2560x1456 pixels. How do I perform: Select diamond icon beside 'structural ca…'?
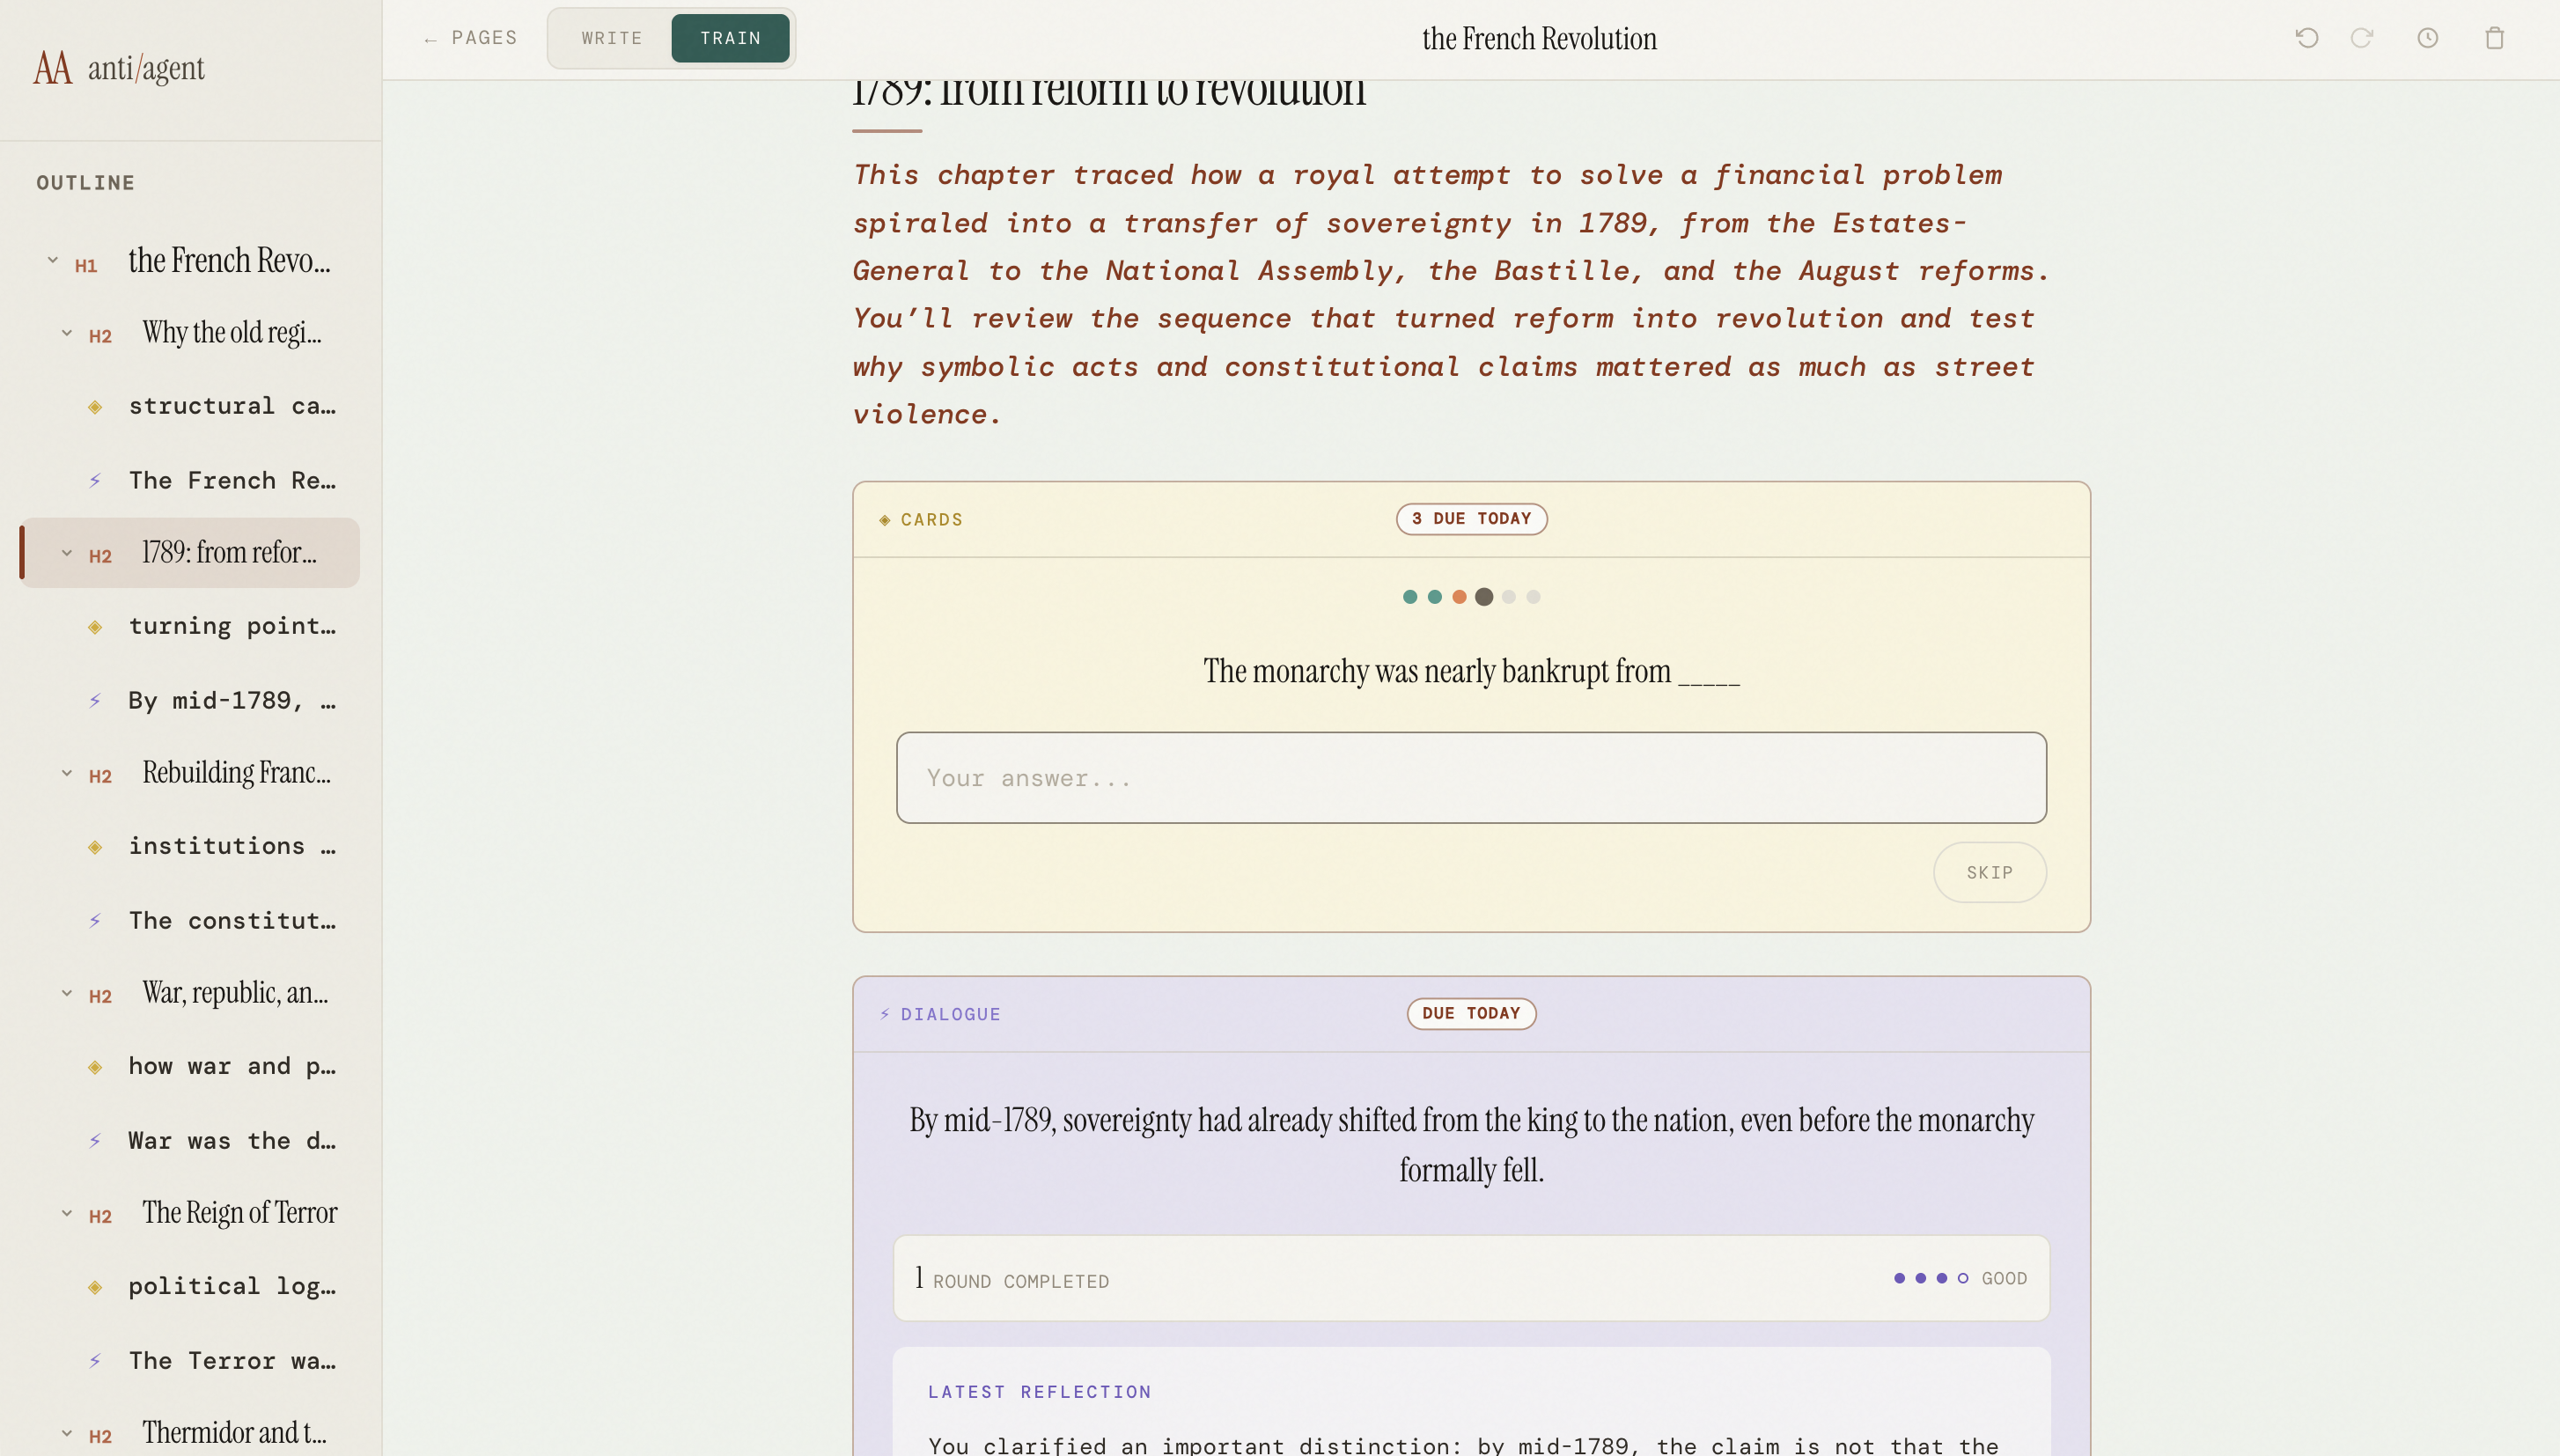[x=95, y=407]
